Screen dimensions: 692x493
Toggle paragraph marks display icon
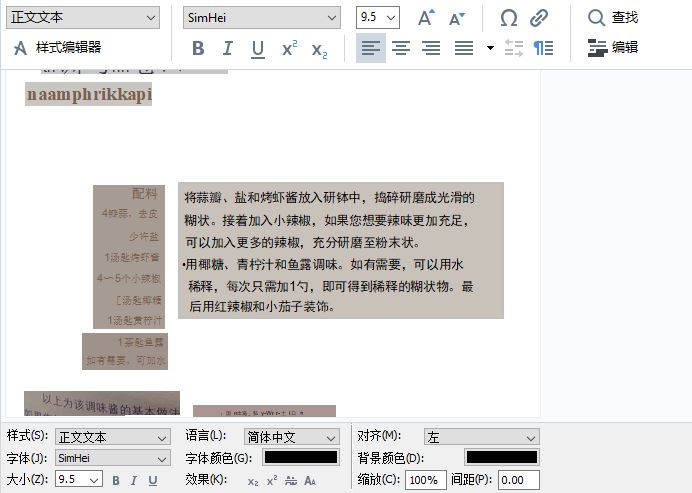pyautogui.click(x=543, y=48)
